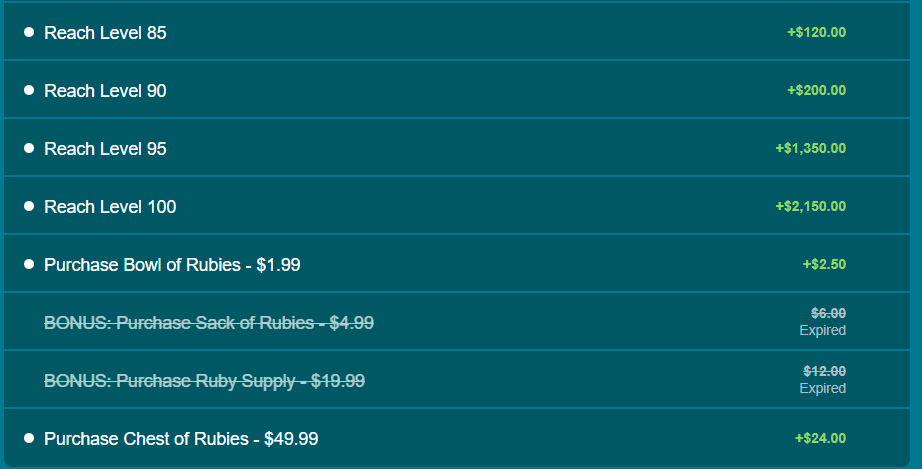This screenshot has height=469, width=922.
Task: Click the bullet beside Reach Level 95
Action: [29, 149]
